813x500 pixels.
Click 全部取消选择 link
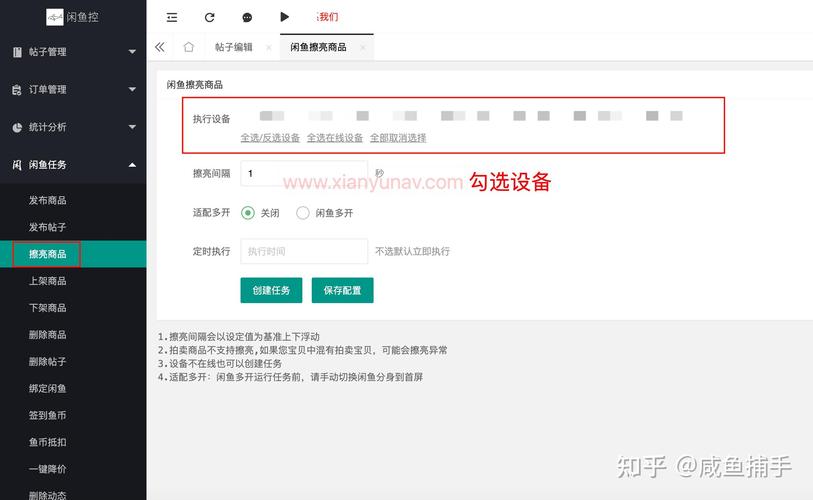pos(398,138)
